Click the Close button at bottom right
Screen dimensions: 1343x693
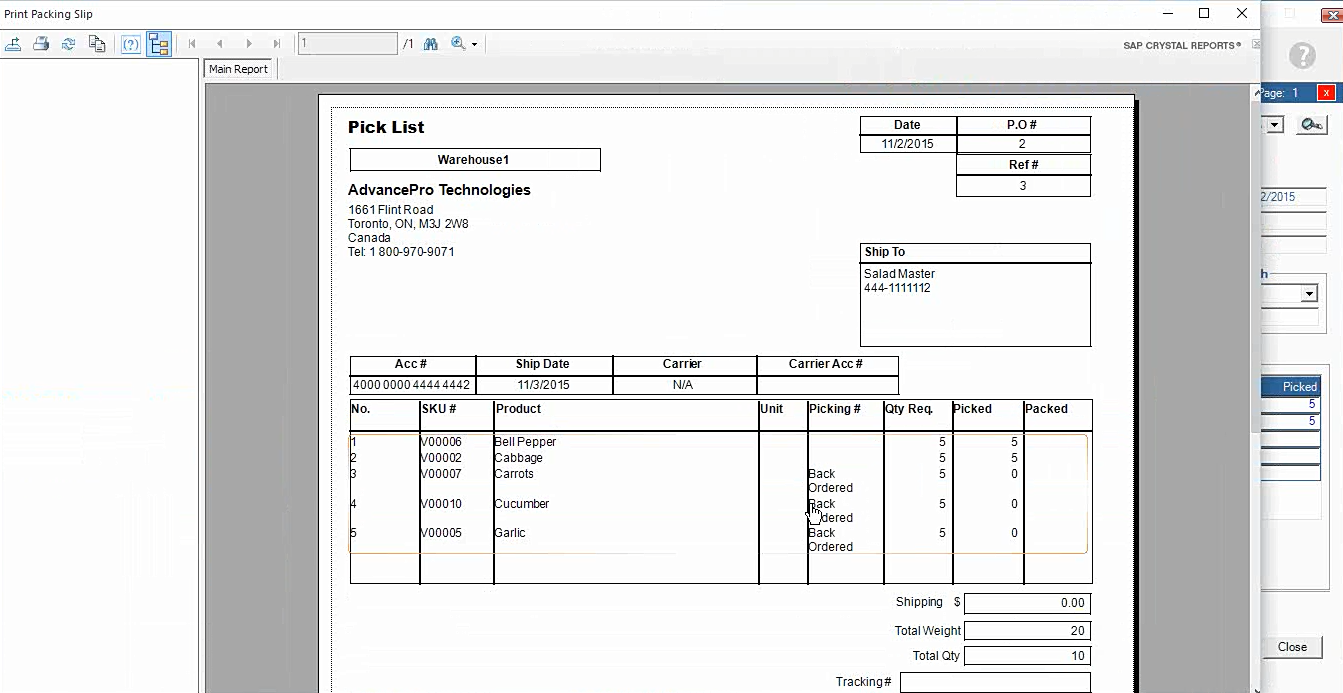pos(1291,647)
